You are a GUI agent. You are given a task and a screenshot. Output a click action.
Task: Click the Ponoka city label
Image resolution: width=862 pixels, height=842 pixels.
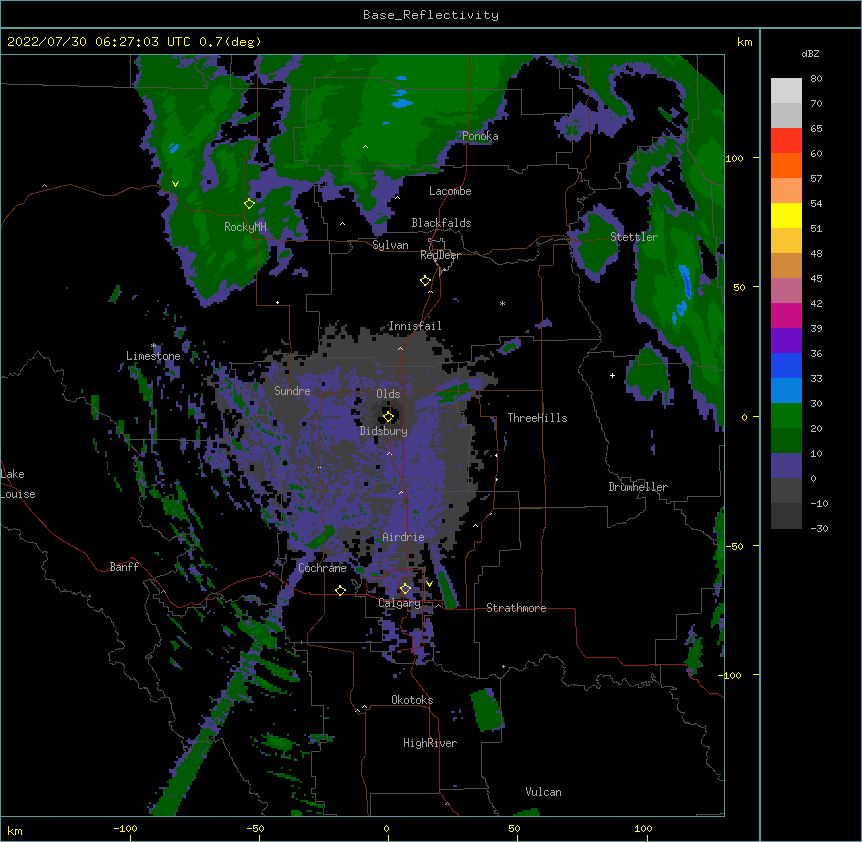(480, 136)
